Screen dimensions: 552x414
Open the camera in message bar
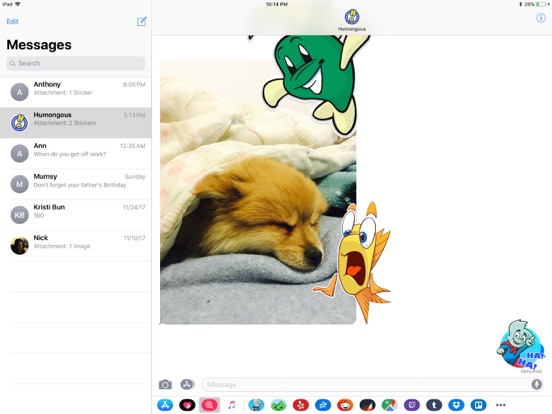click(x=165, y=384)
